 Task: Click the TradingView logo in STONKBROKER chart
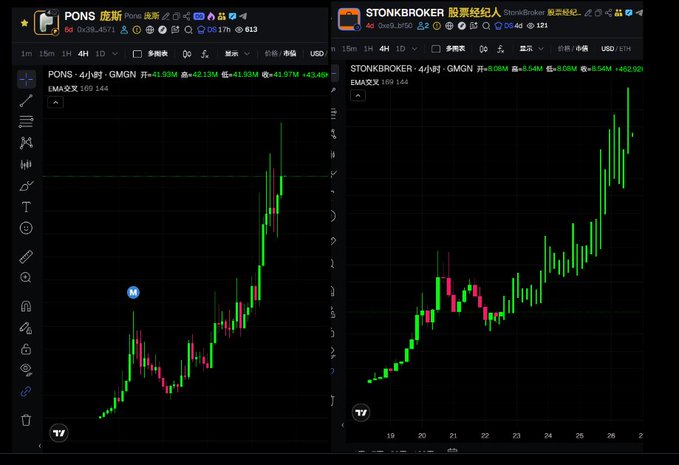361,413
